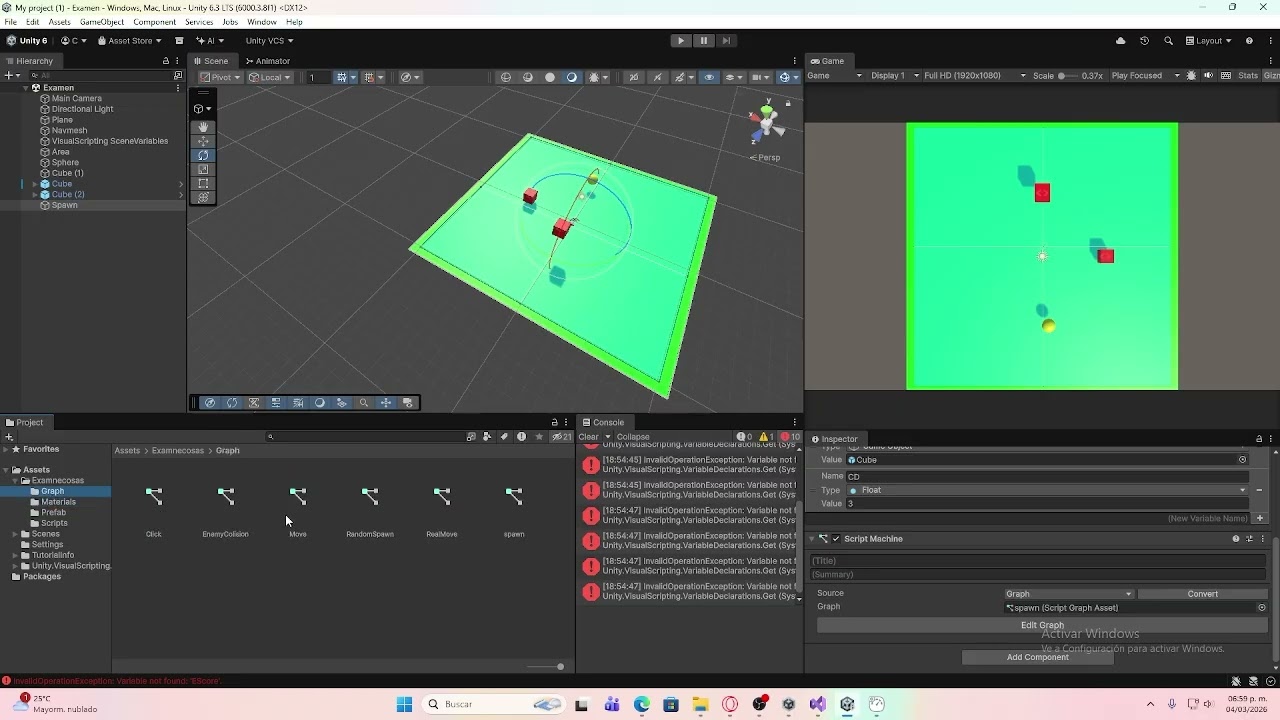Open object picker for spawn graph field
1280x720 pixels.
tap(1261, 608)
